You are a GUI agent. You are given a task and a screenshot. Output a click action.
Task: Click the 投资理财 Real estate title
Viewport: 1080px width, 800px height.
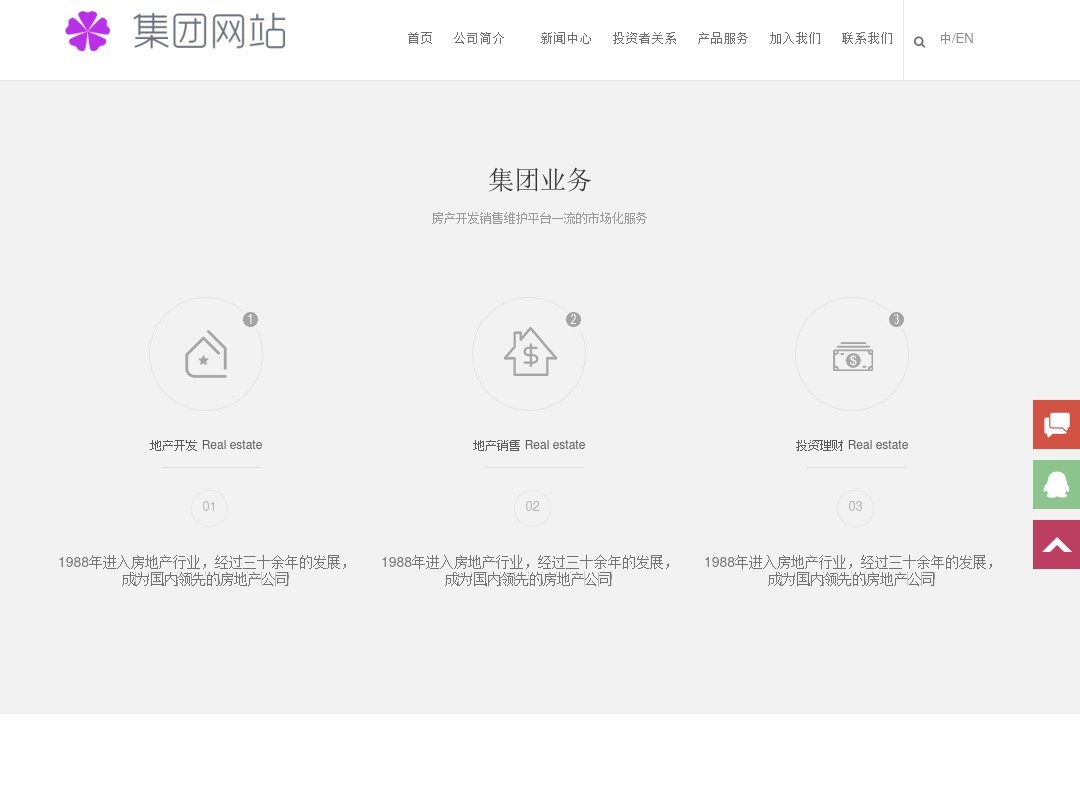[x=852, y=445]
